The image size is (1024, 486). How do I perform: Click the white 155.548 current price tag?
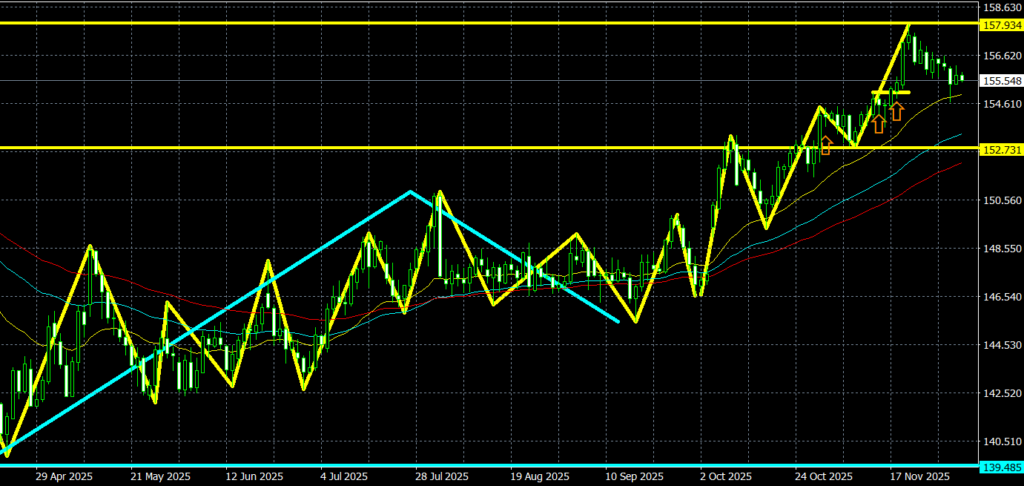996,81
